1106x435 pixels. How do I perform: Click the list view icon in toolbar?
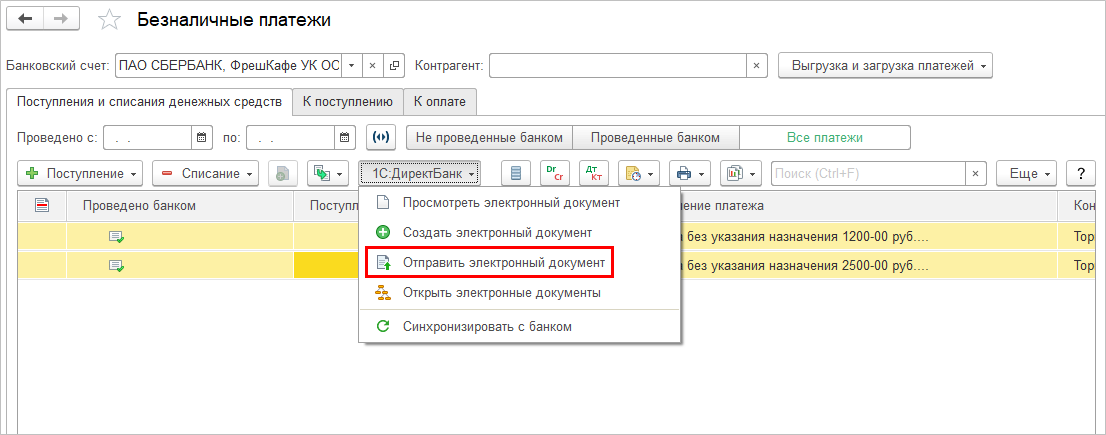coord(516,173)
